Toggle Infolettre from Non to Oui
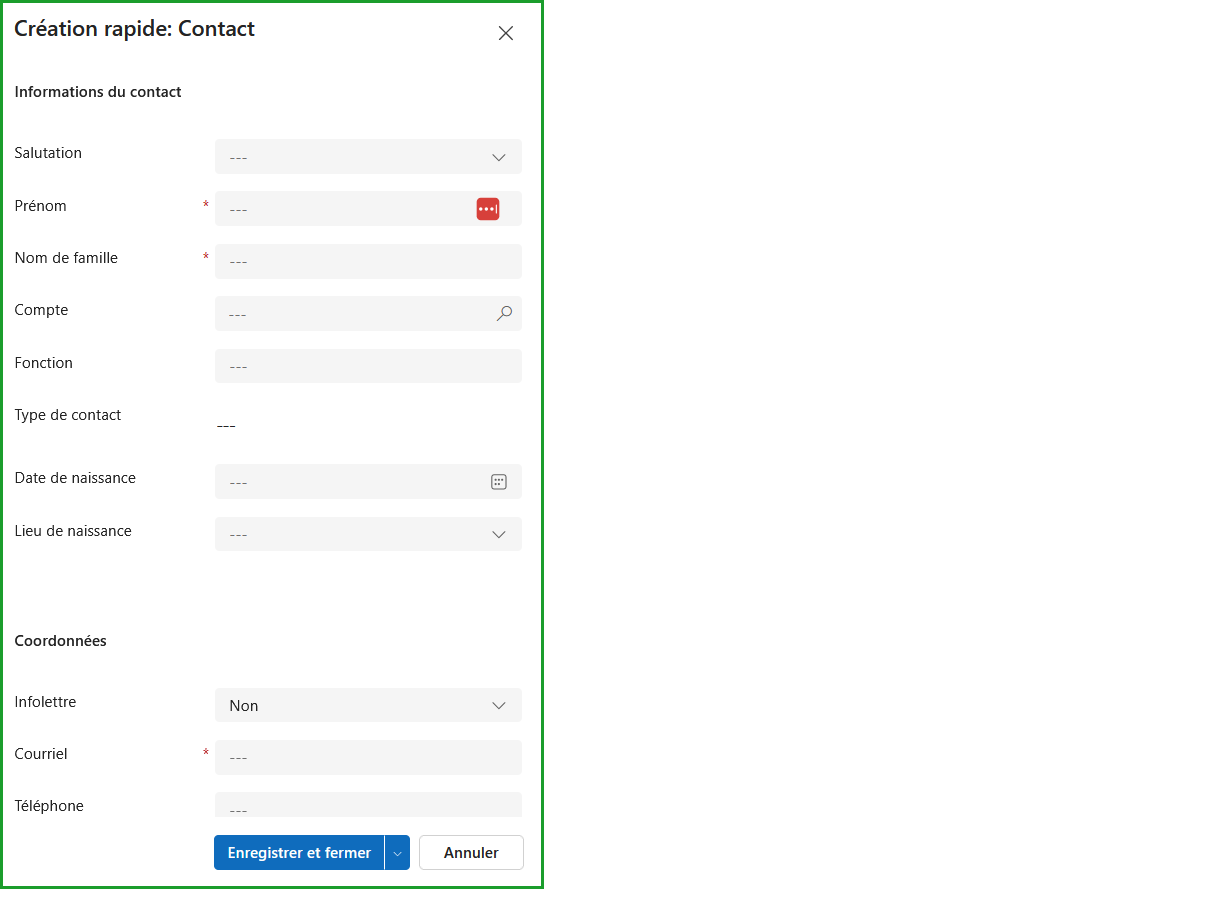 368,705
